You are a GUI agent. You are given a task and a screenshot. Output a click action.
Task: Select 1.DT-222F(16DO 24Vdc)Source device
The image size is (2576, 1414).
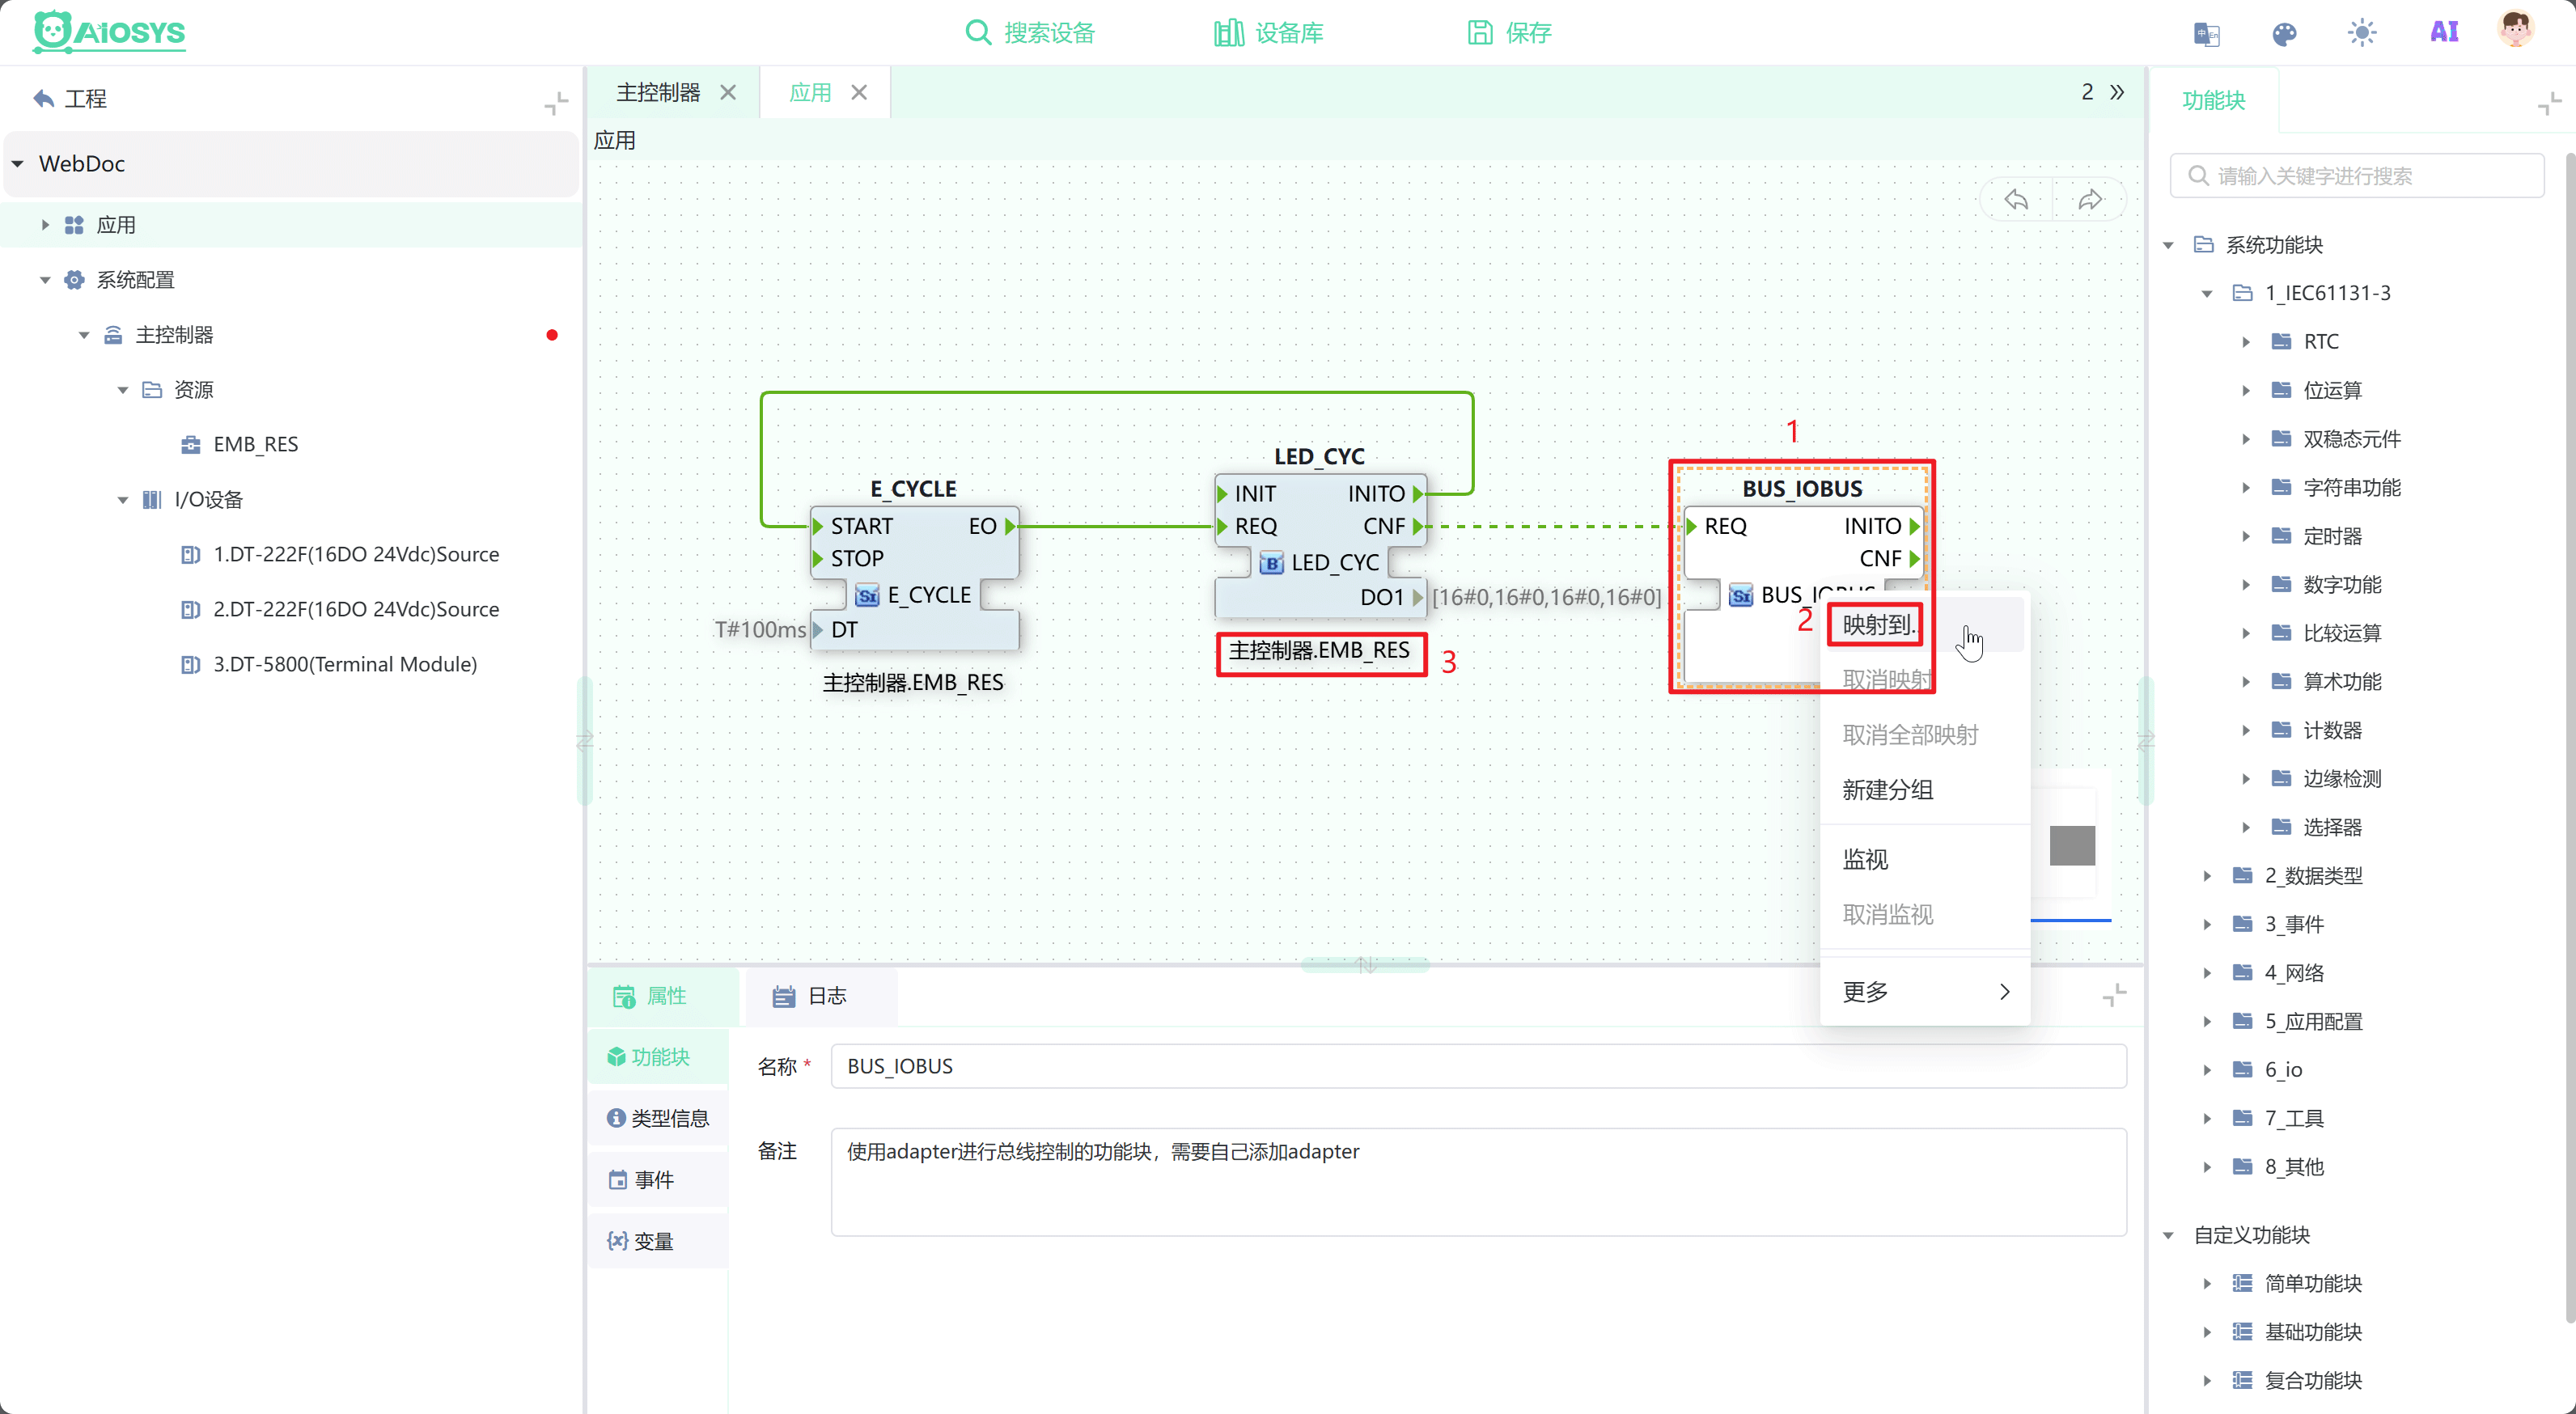[x=355, y=554]
